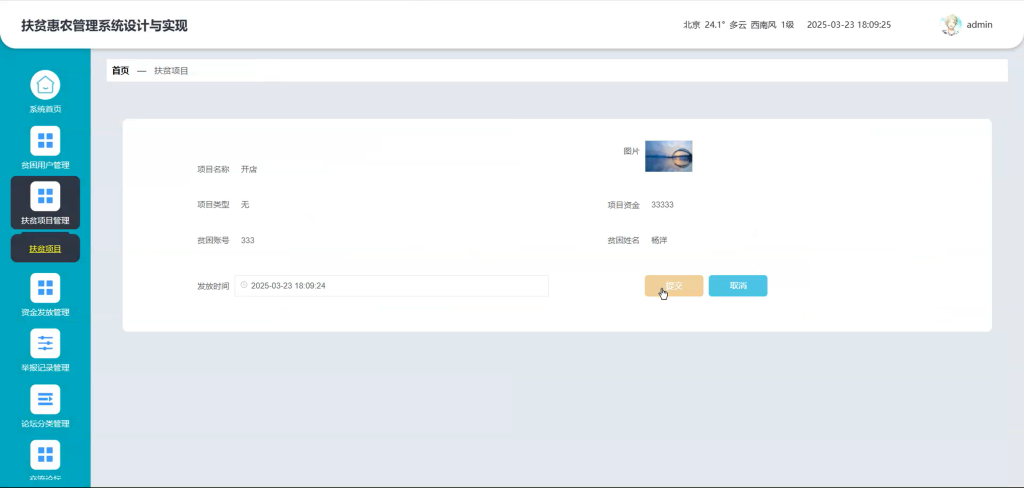Open the 贫困用户管理 grid icon

coord(45,140)
